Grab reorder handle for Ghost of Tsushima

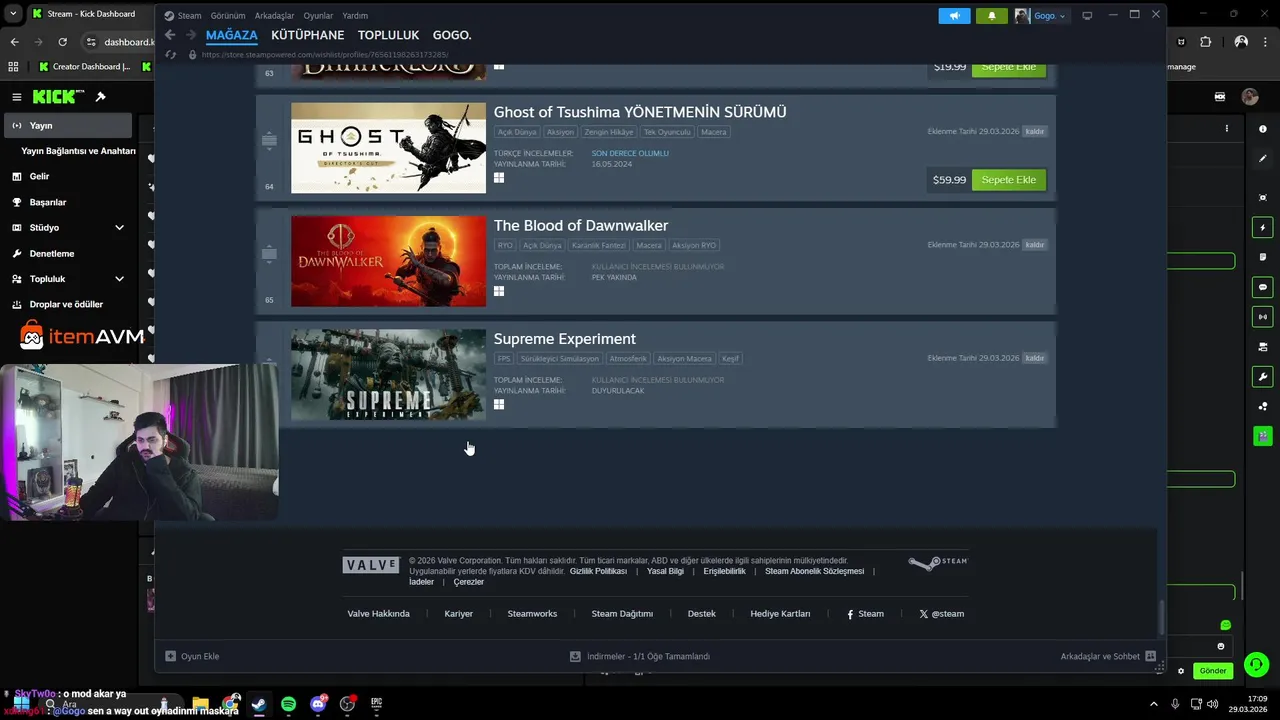[x=269, y=141]
